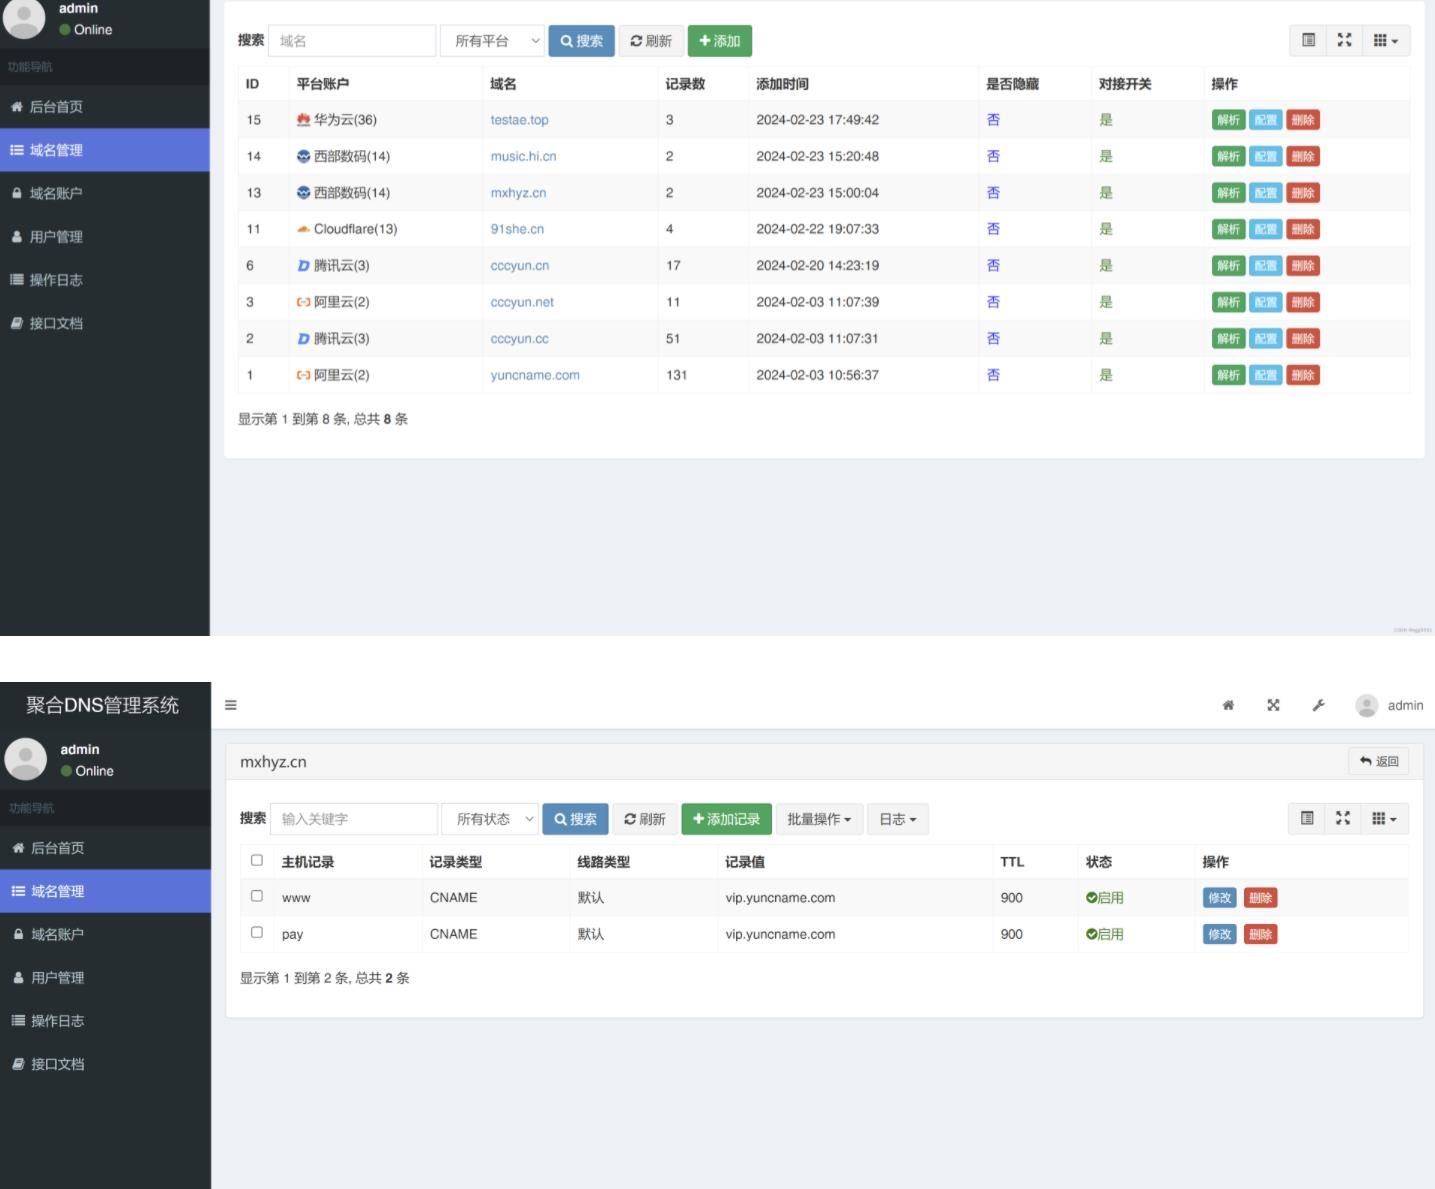
Task: Click the admin avatar in top navbar
Action: pos(1366,705)
